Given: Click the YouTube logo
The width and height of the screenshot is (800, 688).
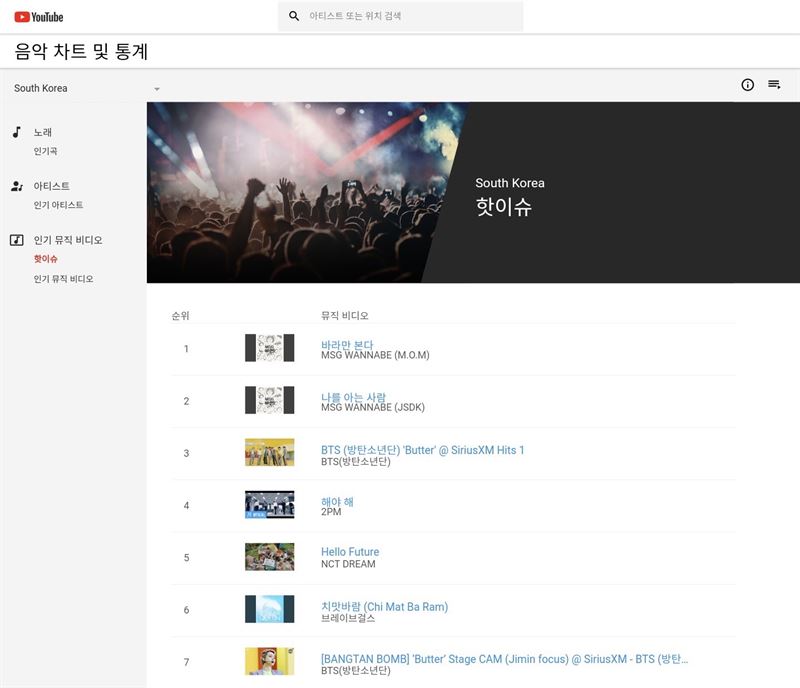Looking at the screenshot, I should [38, 17].
